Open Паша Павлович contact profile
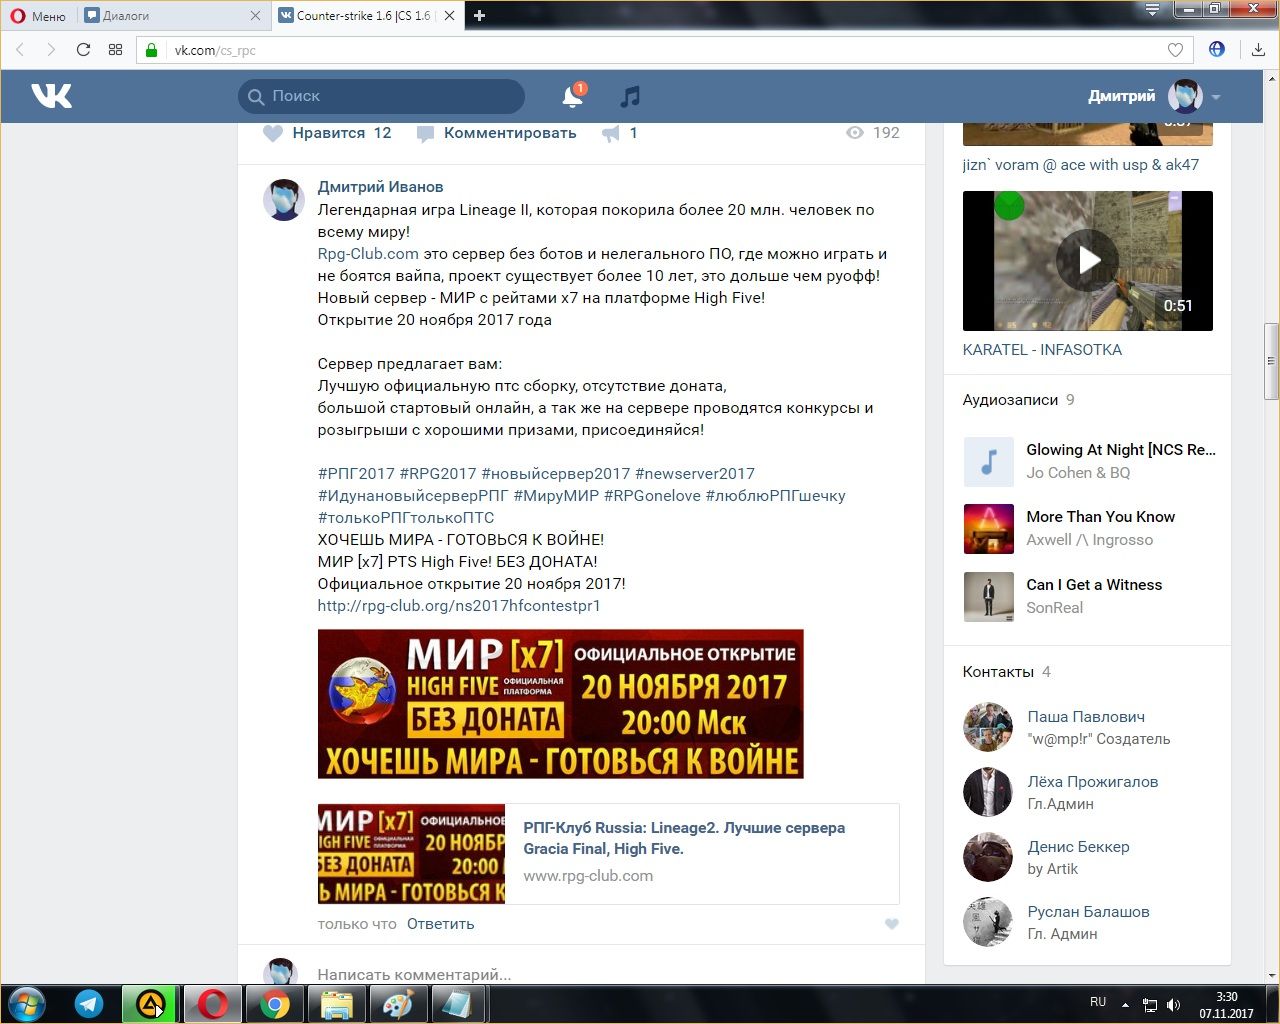 click(1086, 717)
